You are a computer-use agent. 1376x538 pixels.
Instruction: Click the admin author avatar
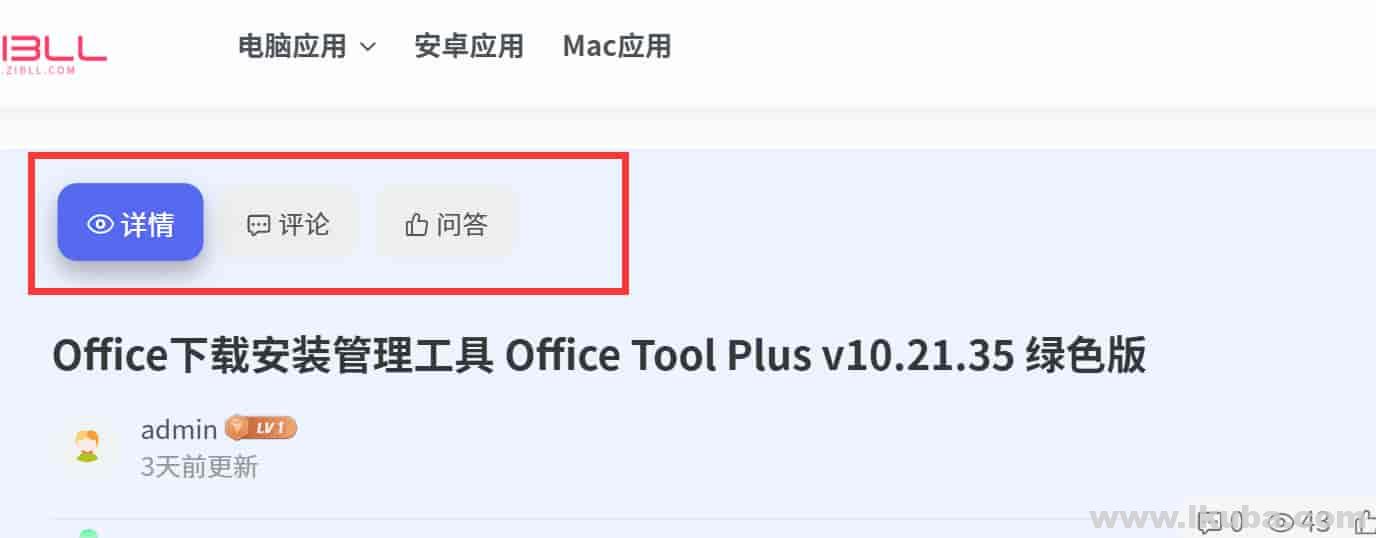(87, 446)
